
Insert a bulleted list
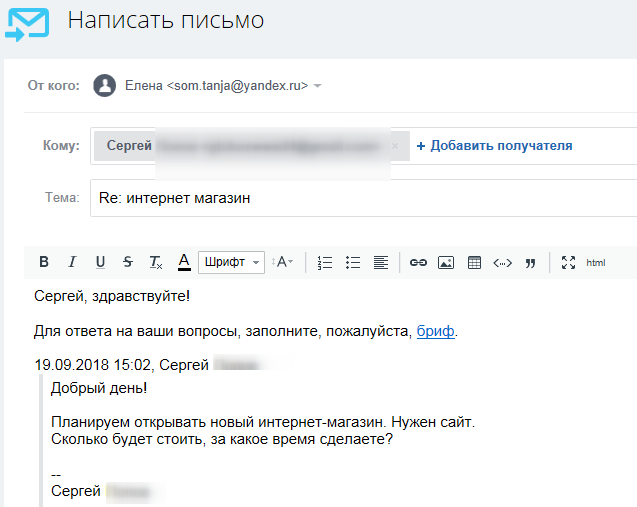353,262
